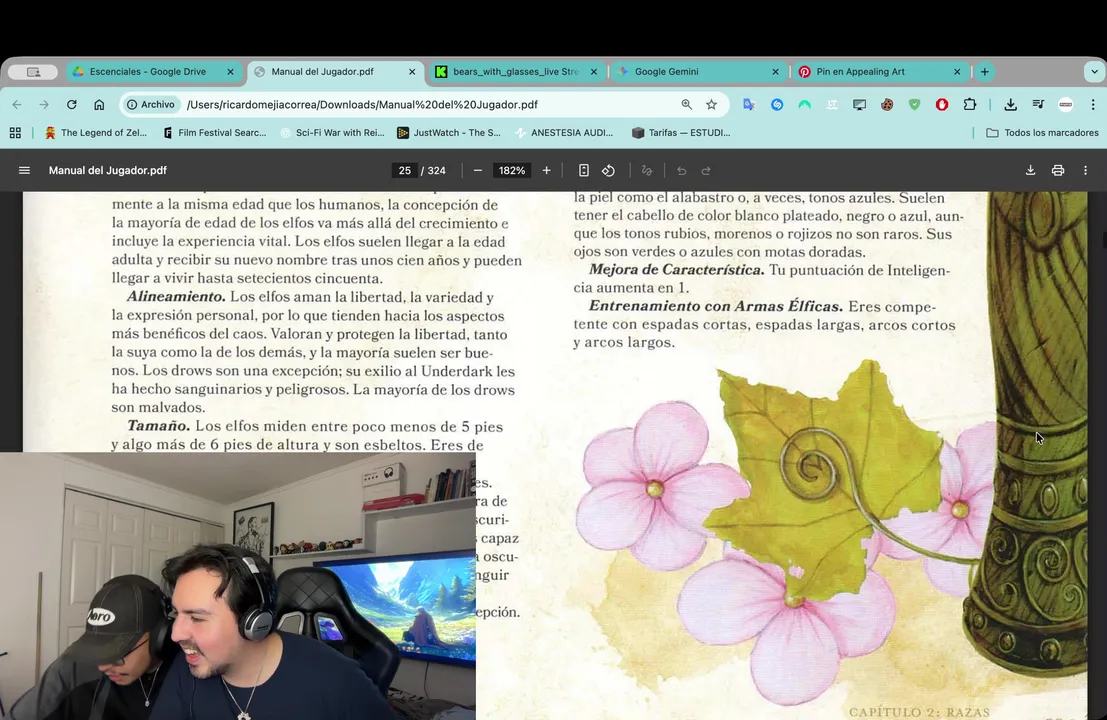Close the Pin en Appealing Art tab
1107x720 pixels.
click(957, 71)
